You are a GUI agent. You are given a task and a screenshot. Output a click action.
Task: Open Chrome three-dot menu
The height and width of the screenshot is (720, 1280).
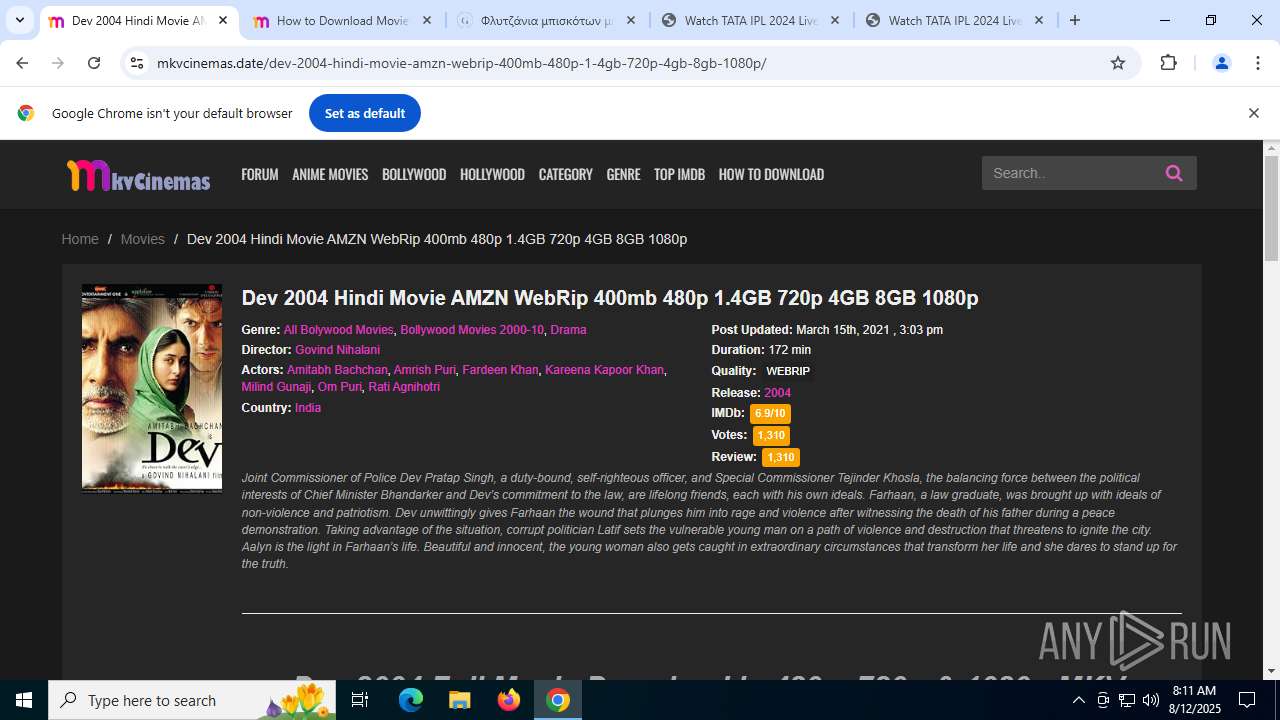click(x=1258, y=63)
